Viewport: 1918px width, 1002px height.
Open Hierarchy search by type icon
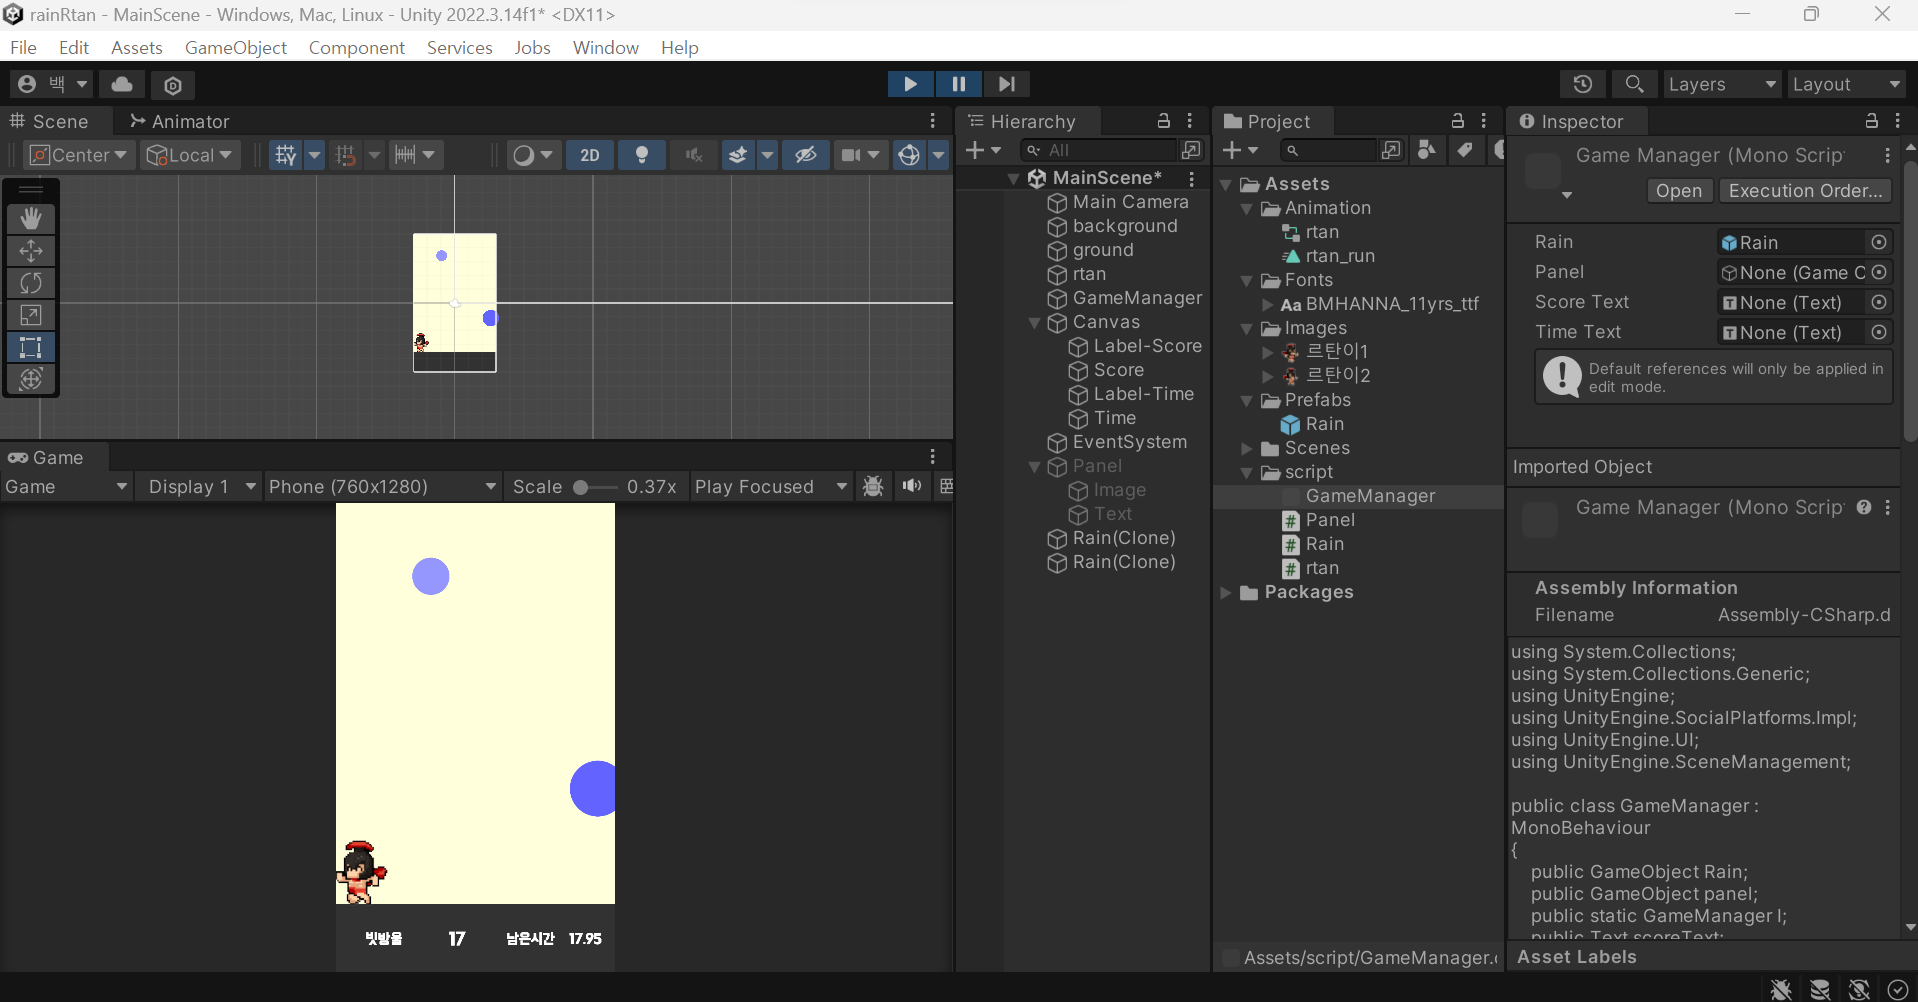point(1191,150)
